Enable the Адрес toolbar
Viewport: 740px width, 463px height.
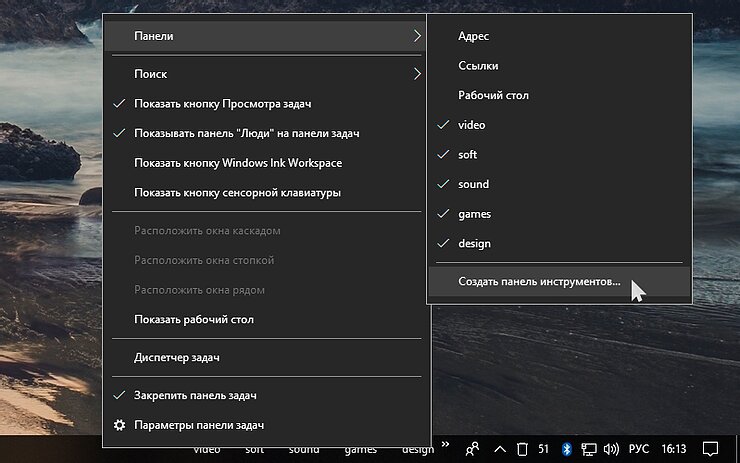(x=560, y=36)
